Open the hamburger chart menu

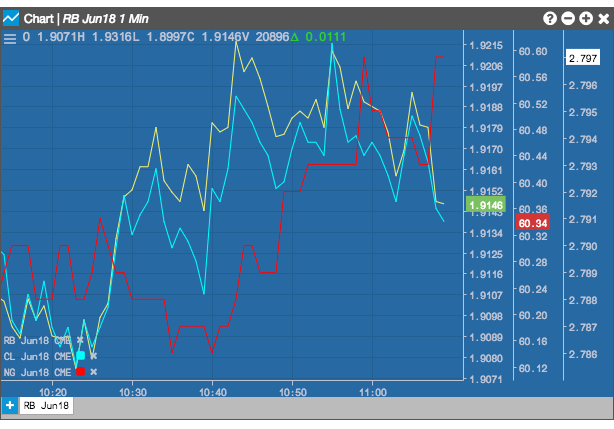tap(10, 38)
